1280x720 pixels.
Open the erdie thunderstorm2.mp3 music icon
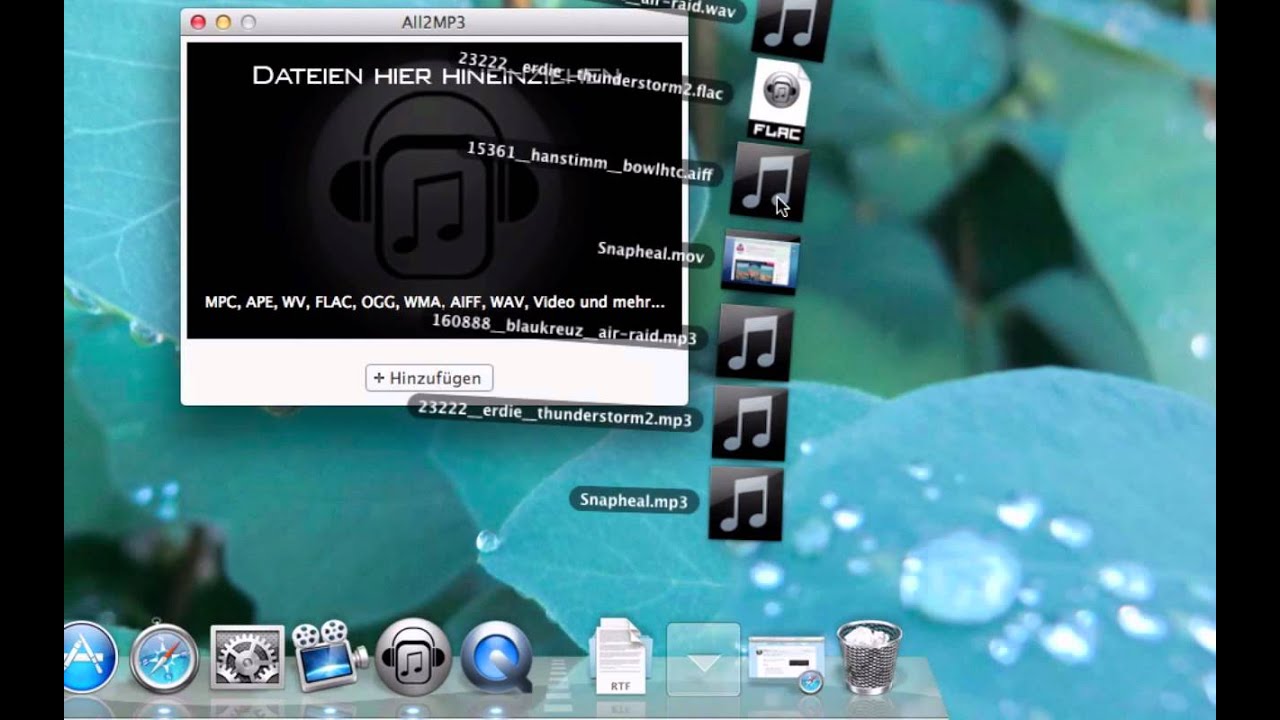pos(750,425)
